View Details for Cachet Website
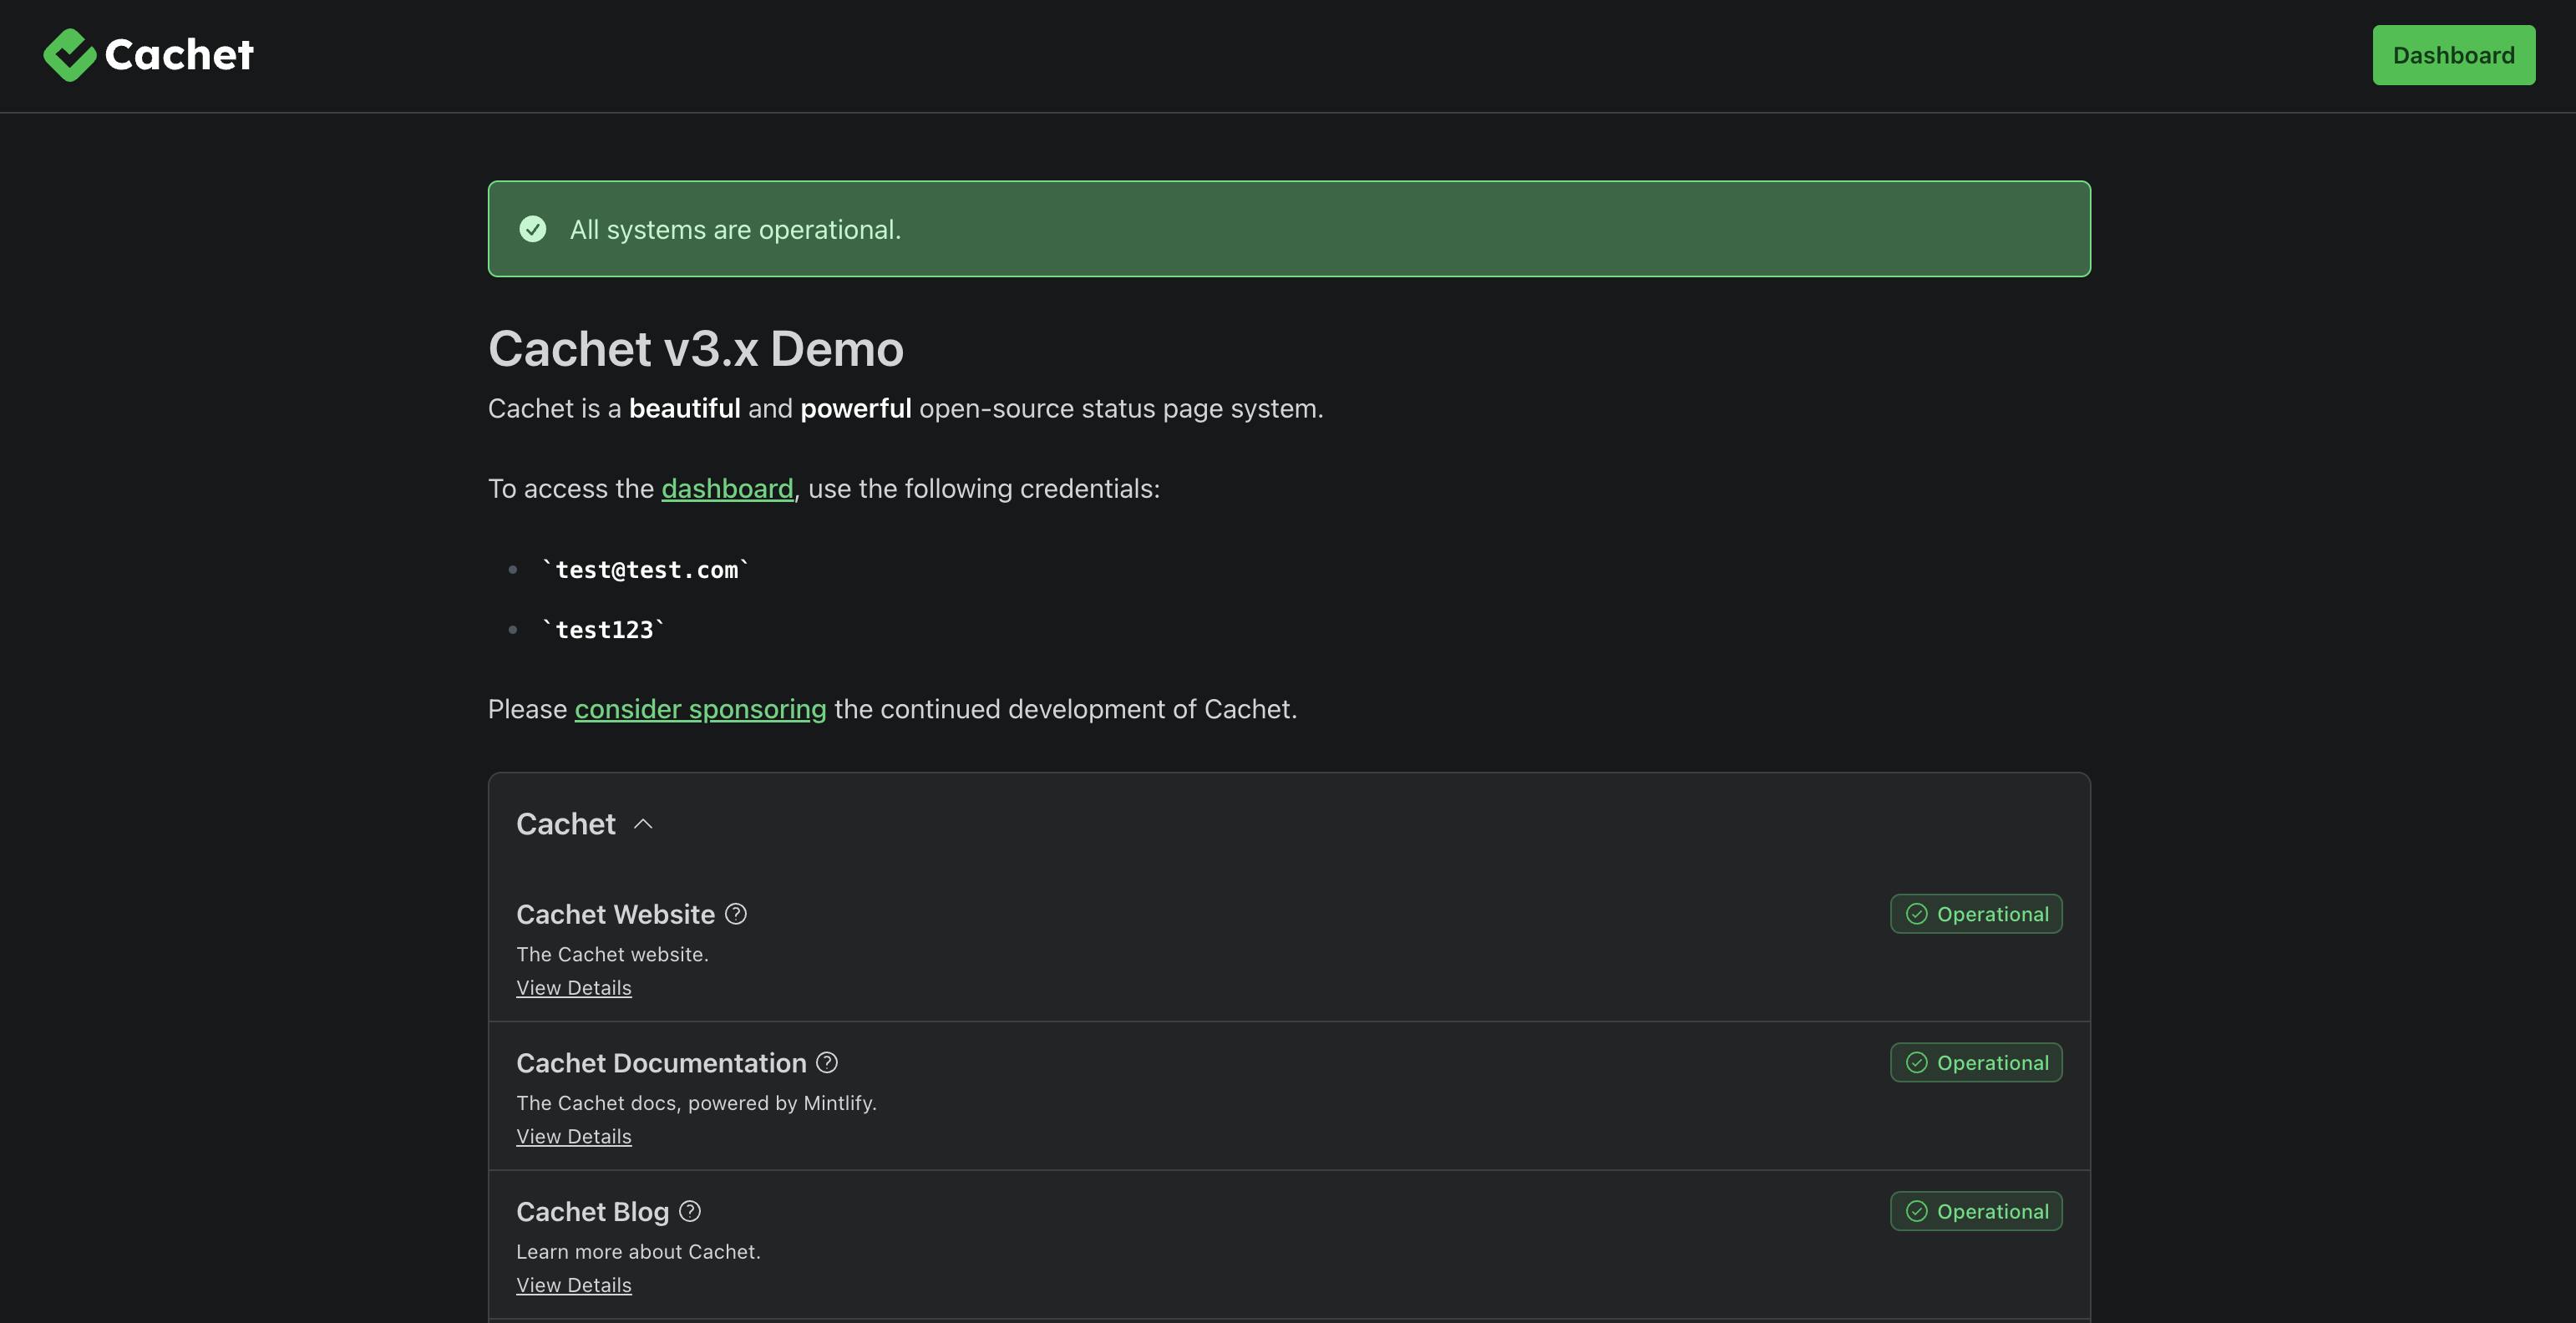This screenshot has height=1323, width=2576. click(574, 988)
